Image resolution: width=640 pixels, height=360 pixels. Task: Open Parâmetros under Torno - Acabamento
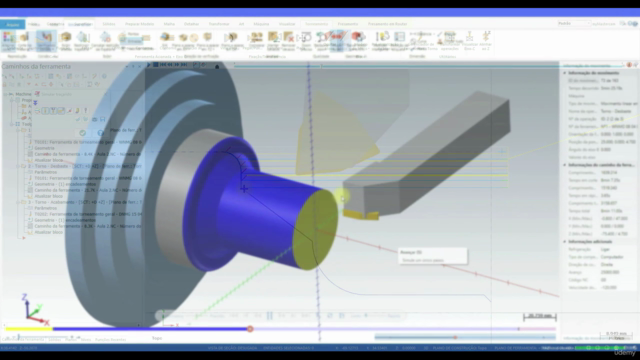coord(45,208)
